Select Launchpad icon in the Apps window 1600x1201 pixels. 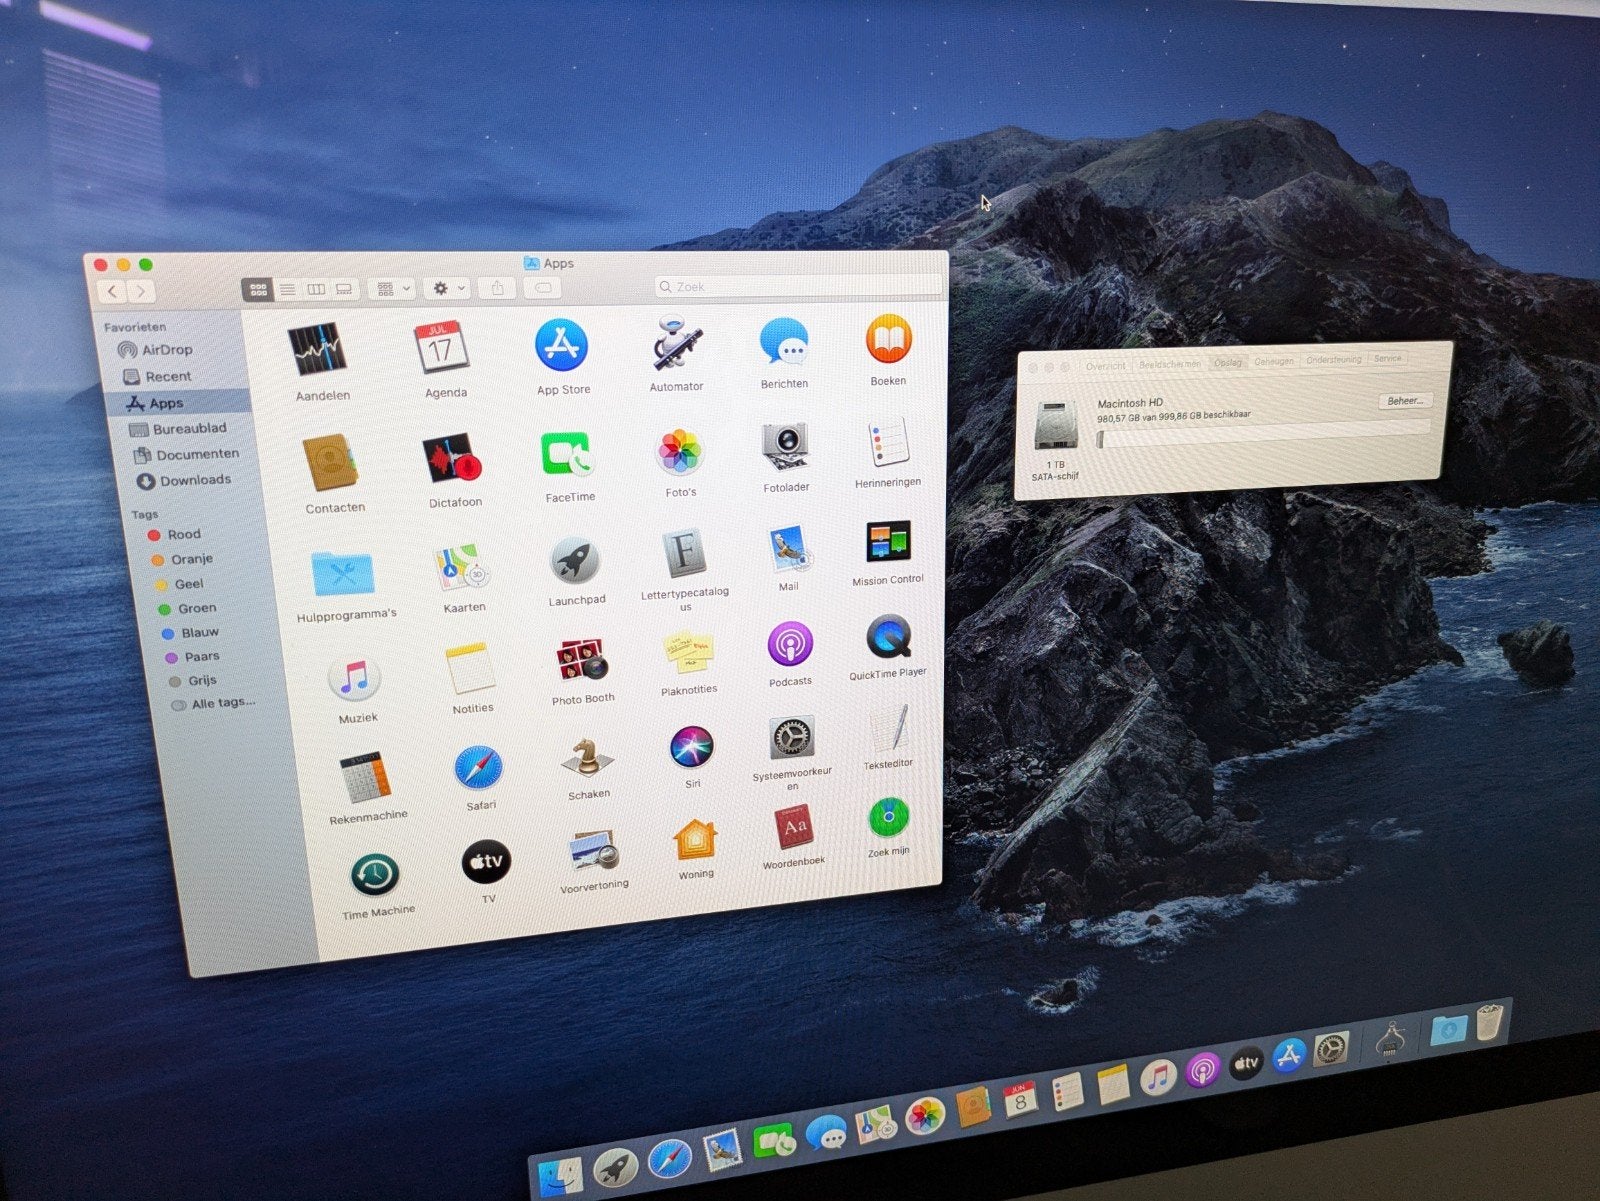tap(575, 562)
